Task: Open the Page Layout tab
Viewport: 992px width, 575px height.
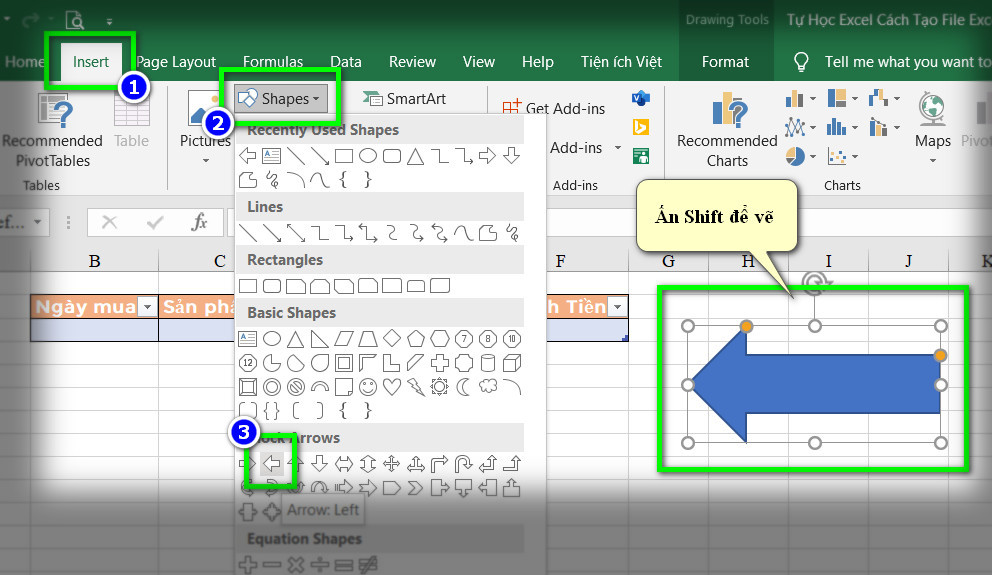Action: coord(176,62)
